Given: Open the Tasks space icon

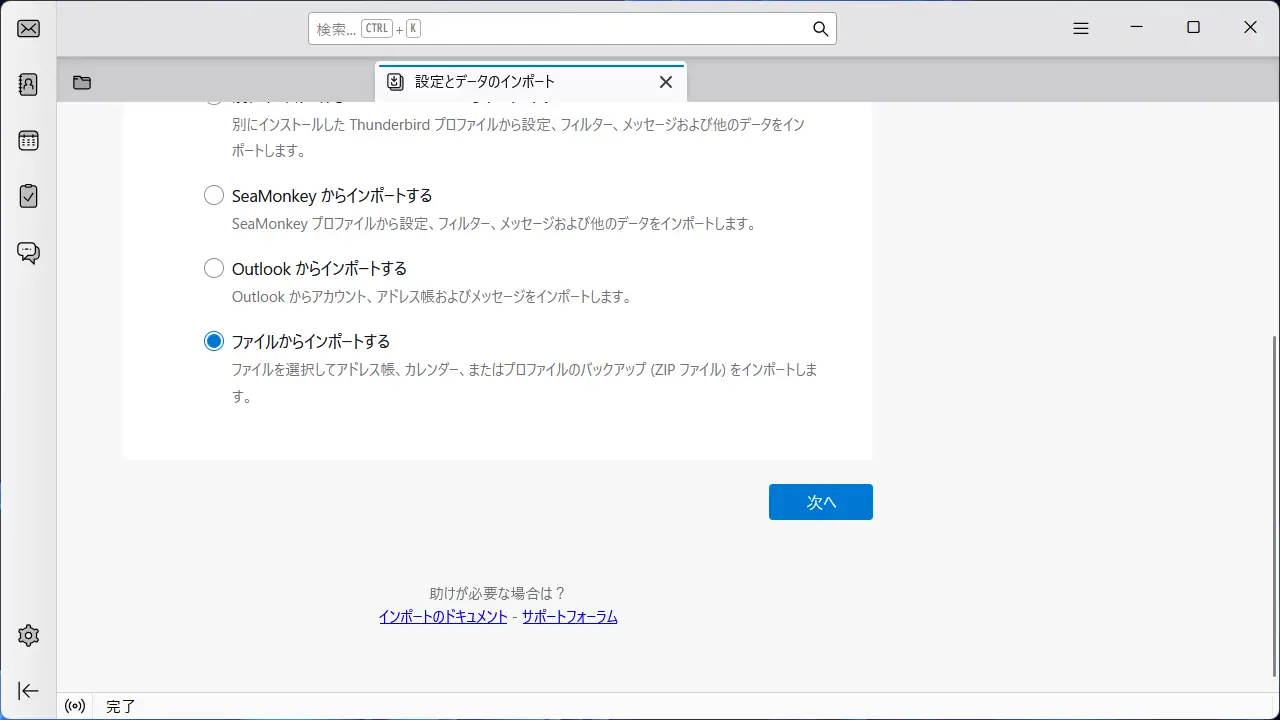Looking at the screenshot, I should [x=29, y=196].
